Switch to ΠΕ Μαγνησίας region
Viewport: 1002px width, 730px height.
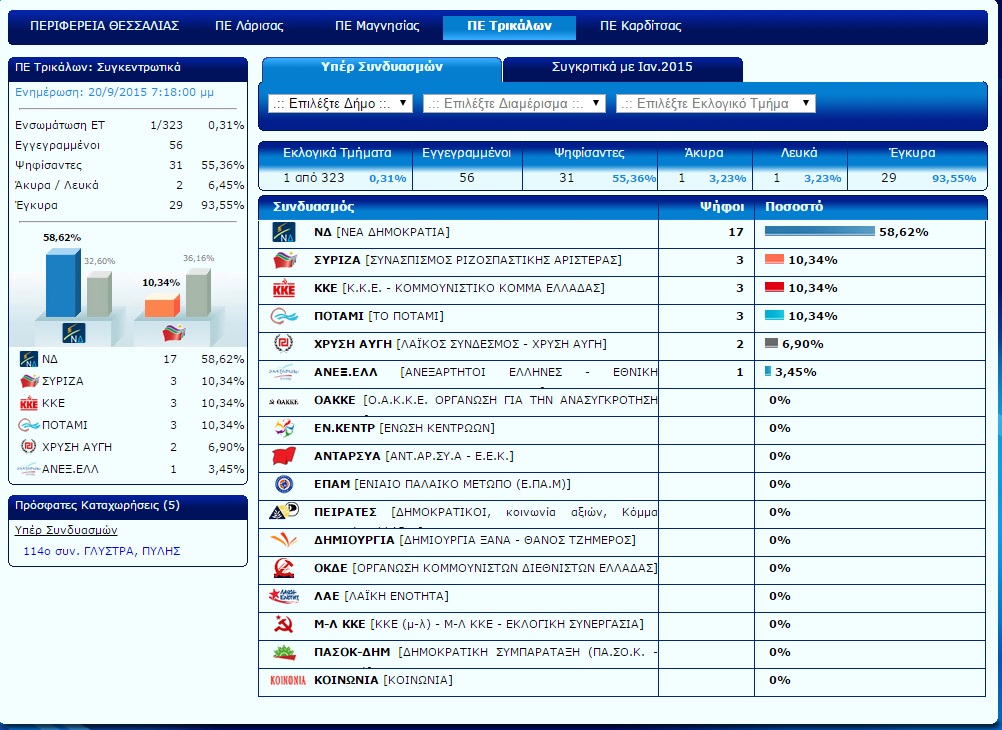pyautogui.click(x=377, y=26)
